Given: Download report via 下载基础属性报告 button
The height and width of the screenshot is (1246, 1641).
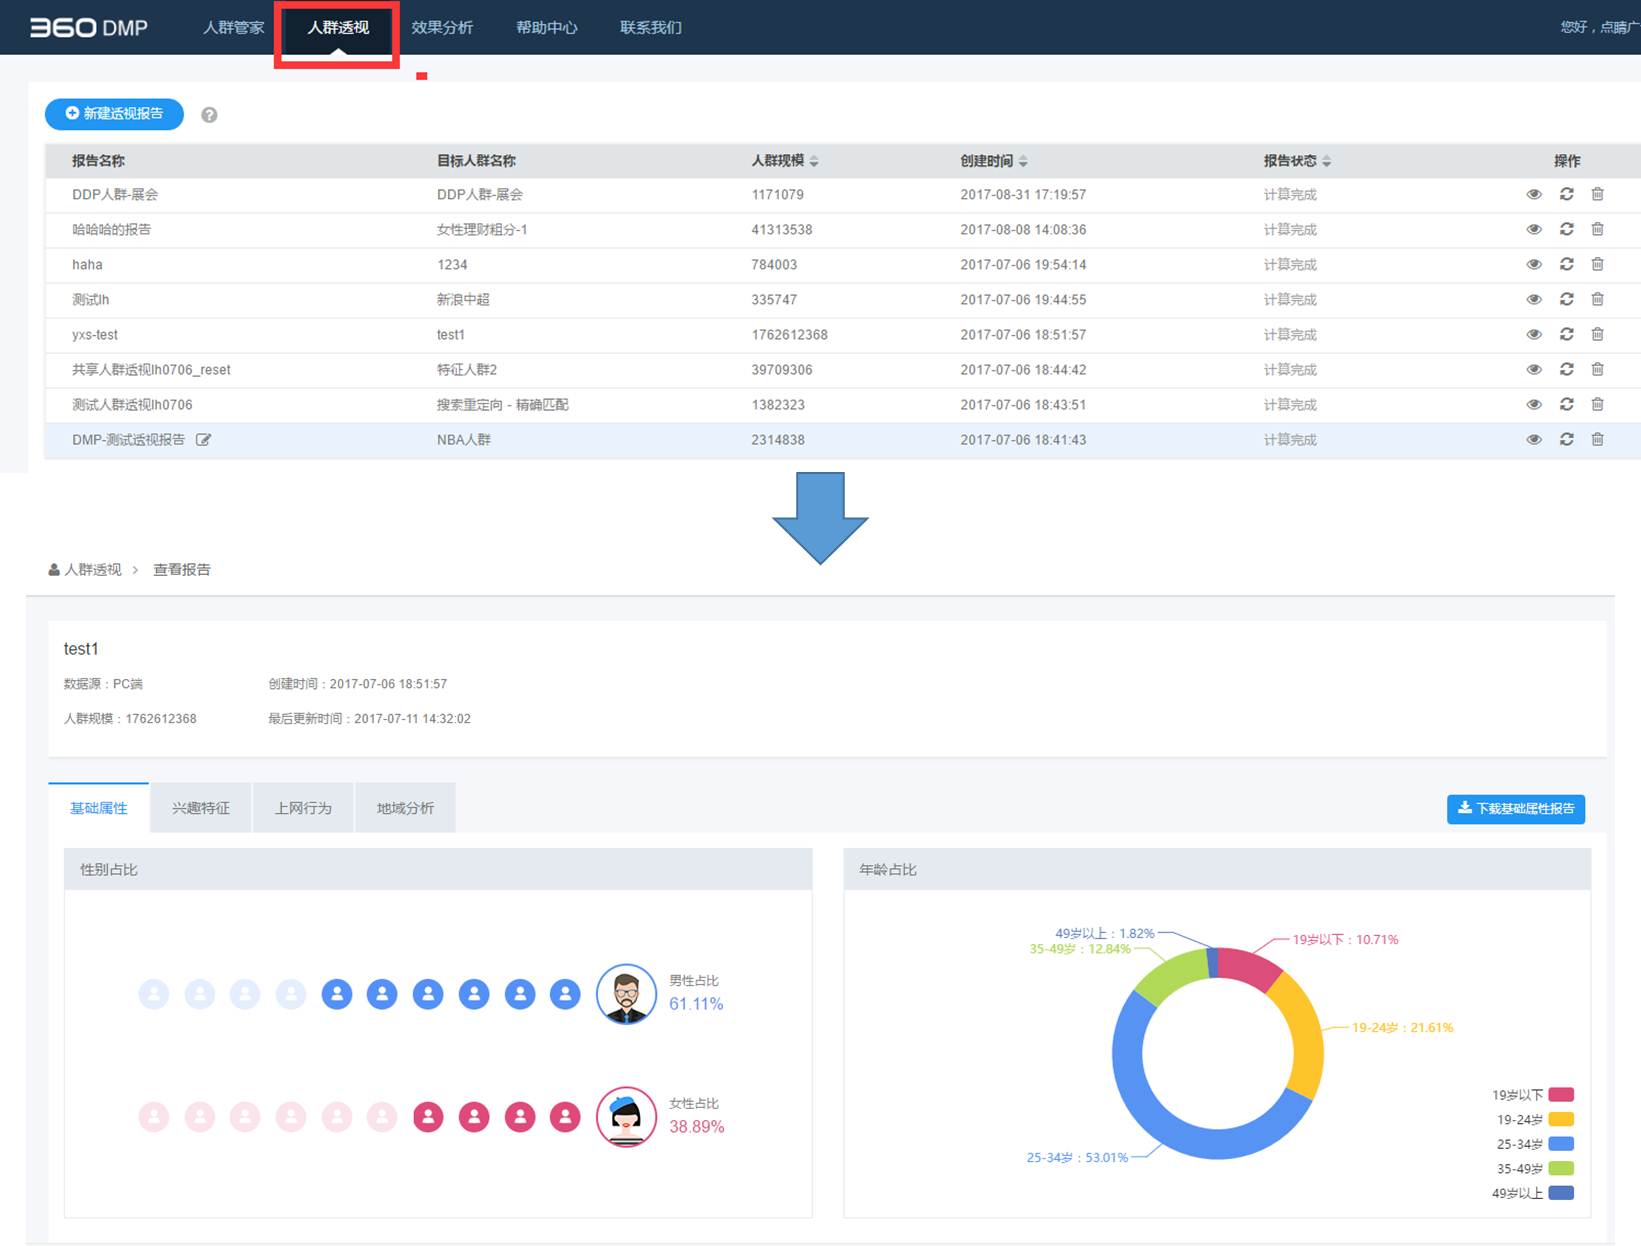Looking at the screenshot, I should [x=1515, y=809].
